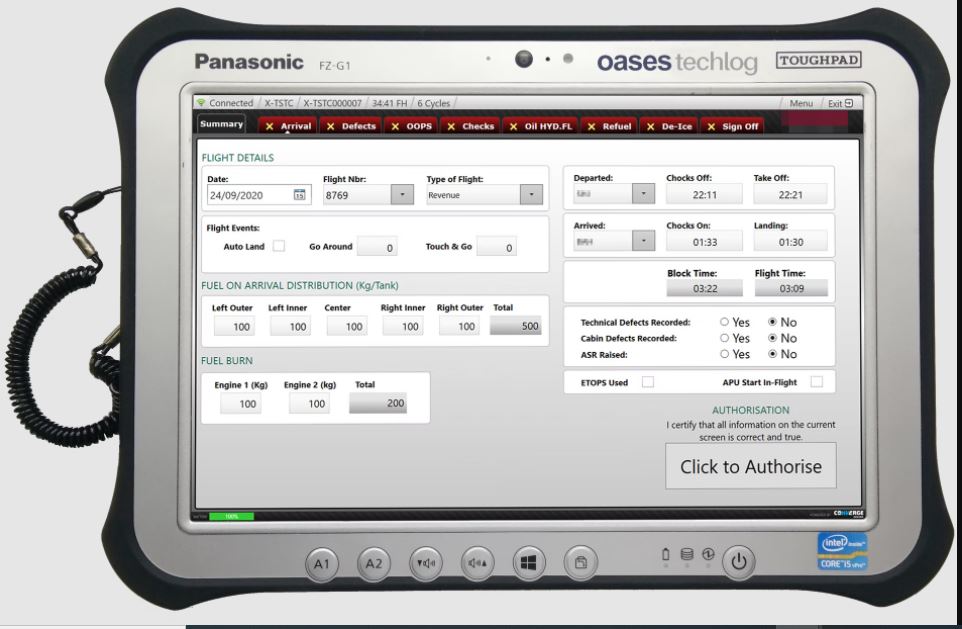This screenshot has width=962, height=629.
Task: Click the volume up hardware button
Action: click(x=477, y=563)
